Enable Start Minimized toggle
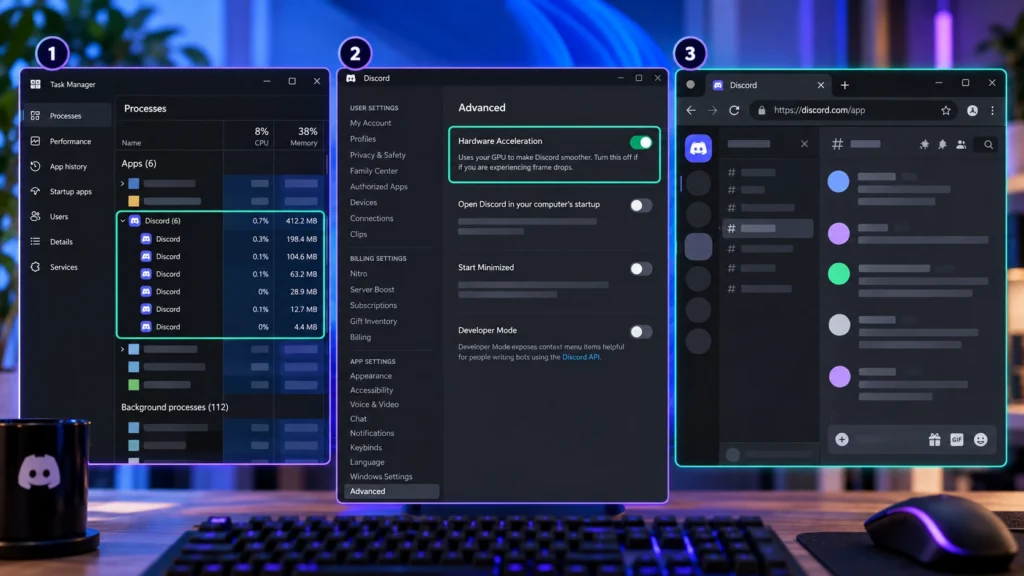 coord(641,269)
